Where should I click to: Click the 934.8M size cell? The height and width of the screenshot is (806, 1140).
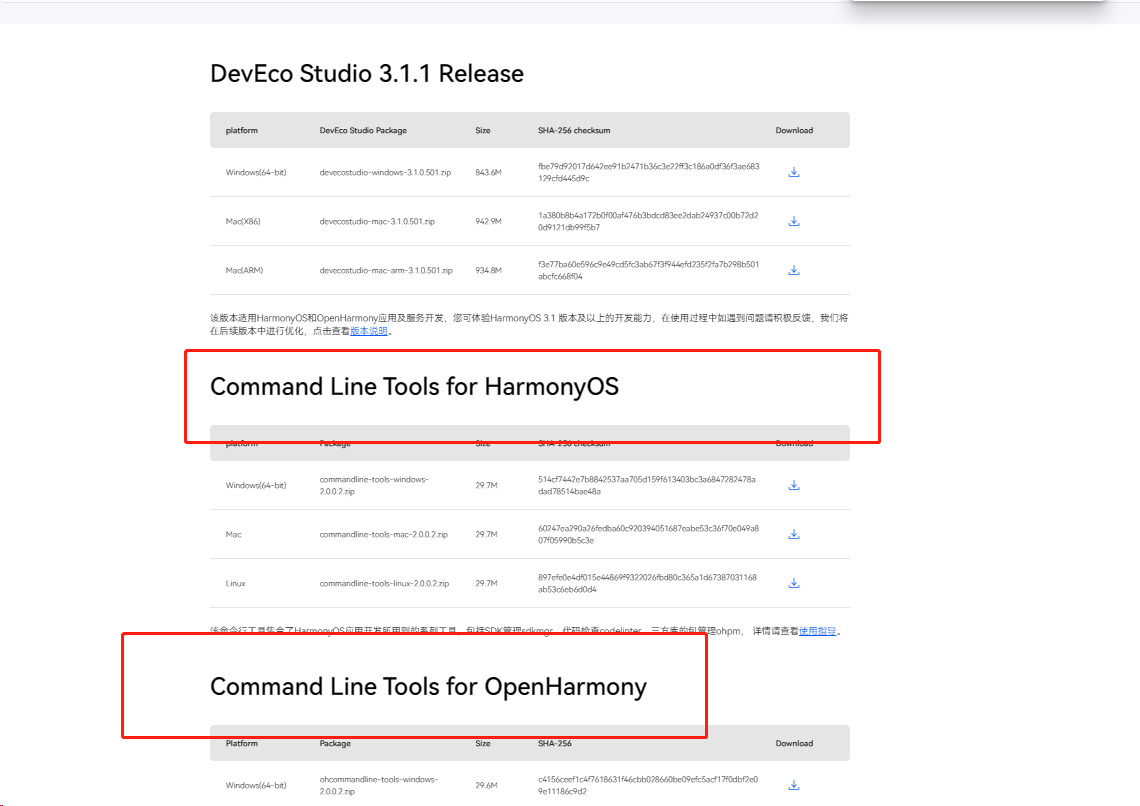click(x=489, y=270)
